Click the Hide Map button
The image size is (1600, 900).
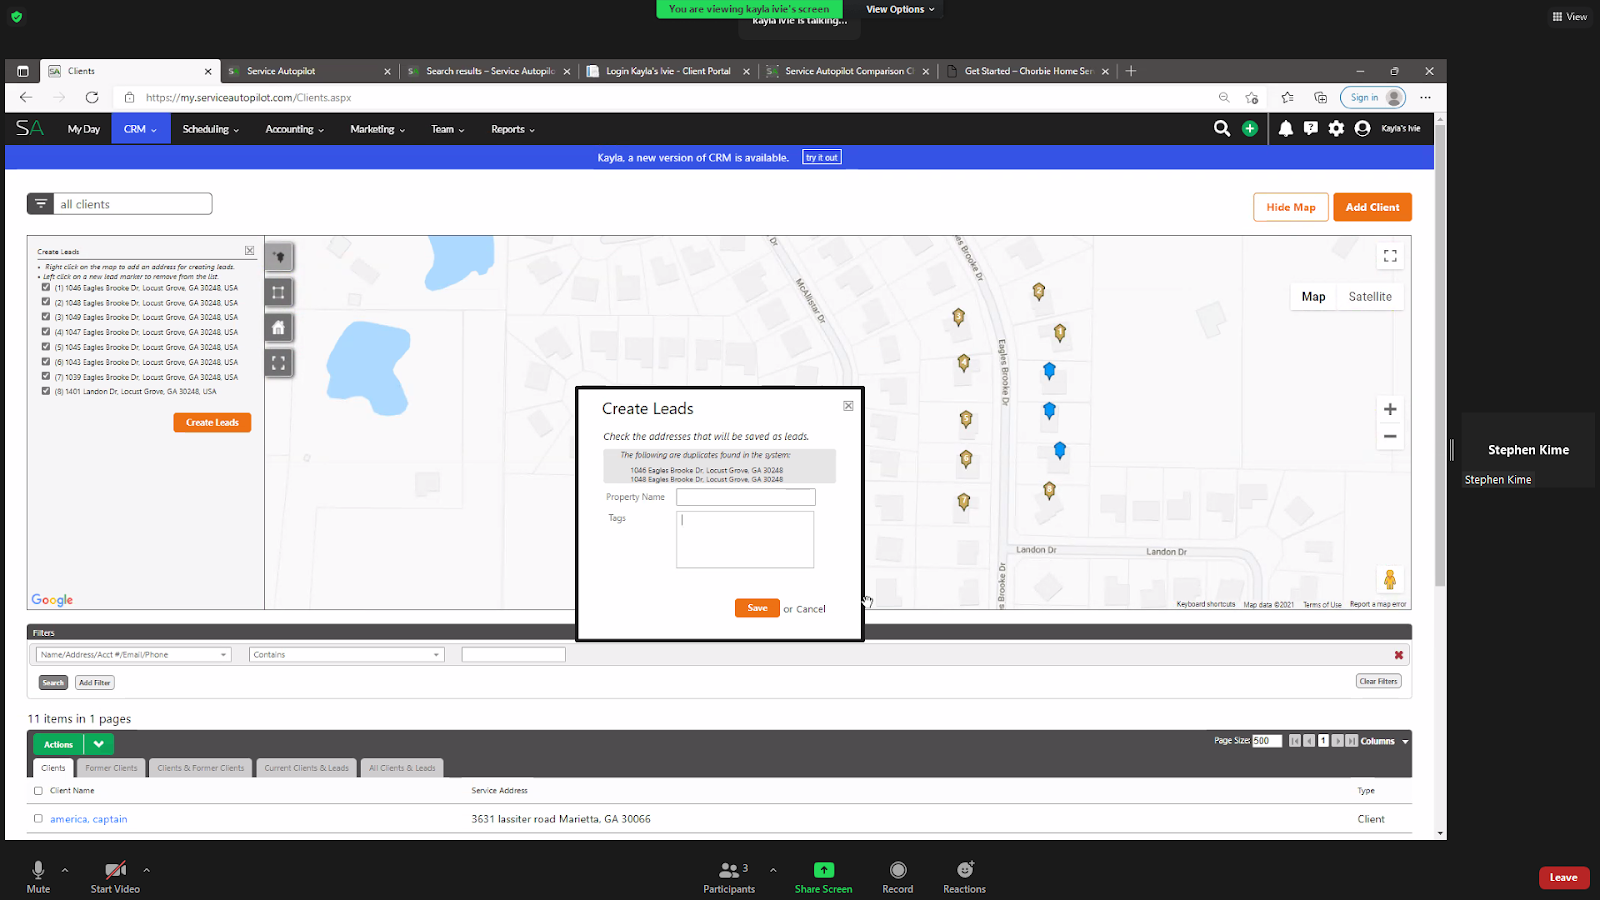[x=1291, y=207]
